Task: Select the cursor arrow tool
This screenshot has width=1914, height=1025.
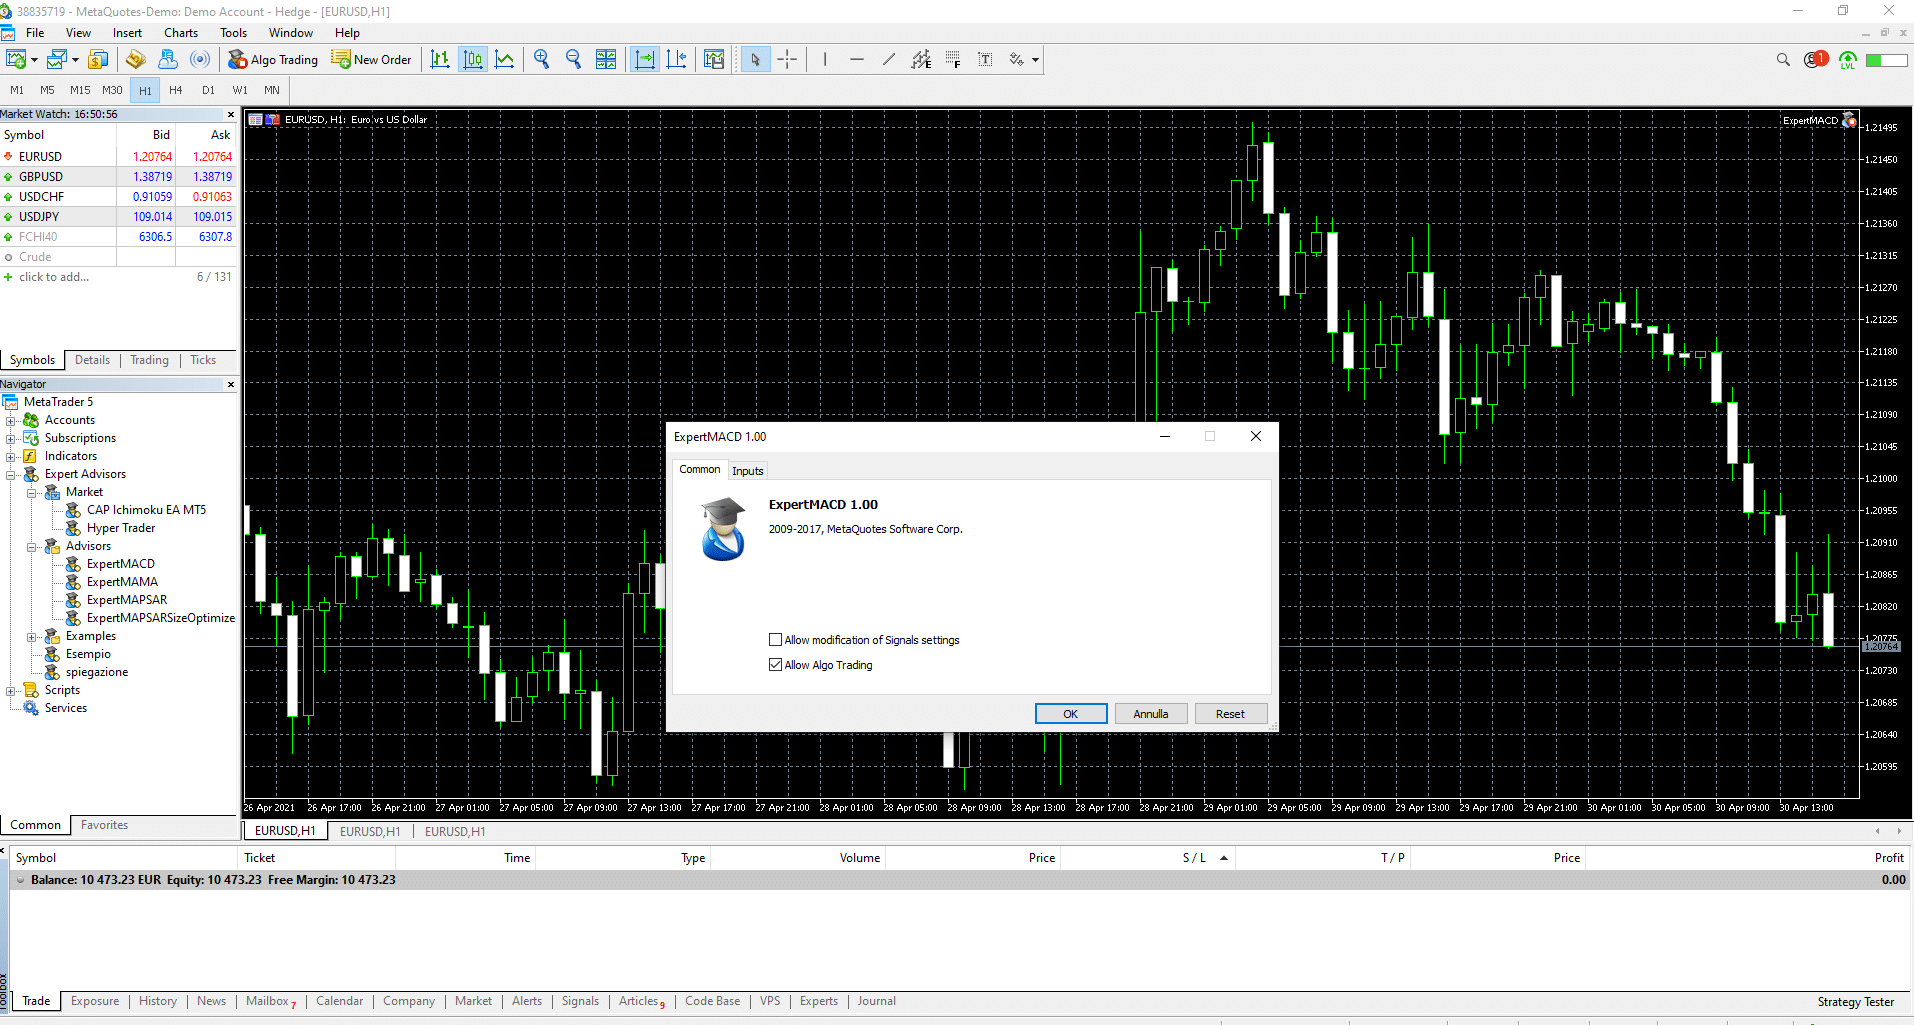Action: tap(755, 60)
